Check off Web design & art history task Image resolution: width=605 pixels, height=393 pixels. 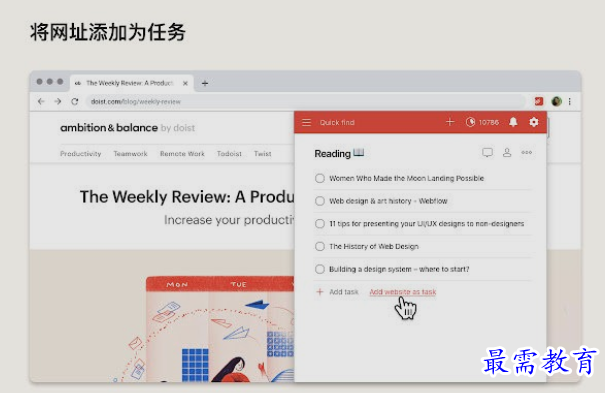319,201
